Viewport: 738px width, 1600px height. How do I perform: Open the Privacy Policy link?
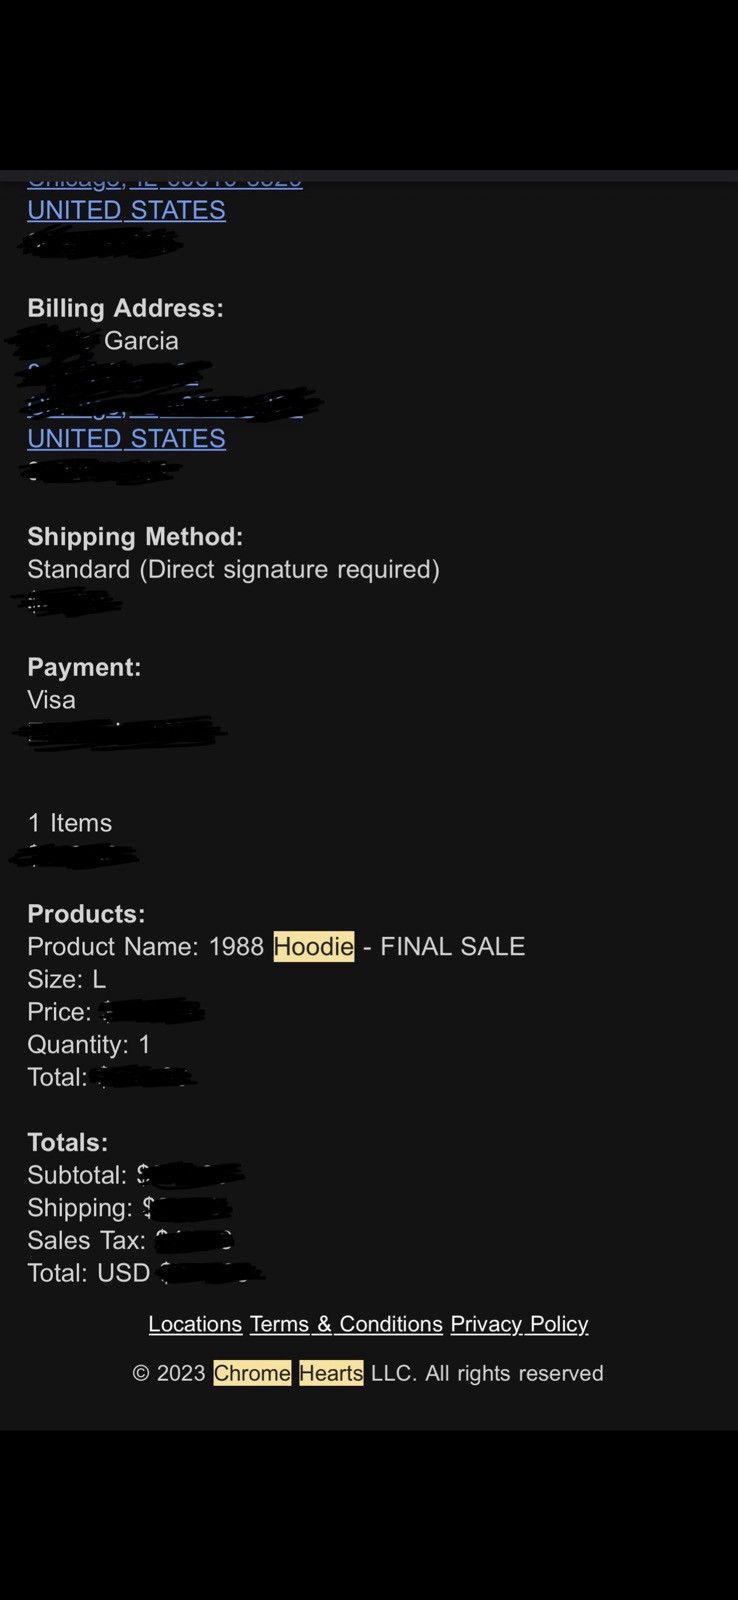coord(519,1324)
